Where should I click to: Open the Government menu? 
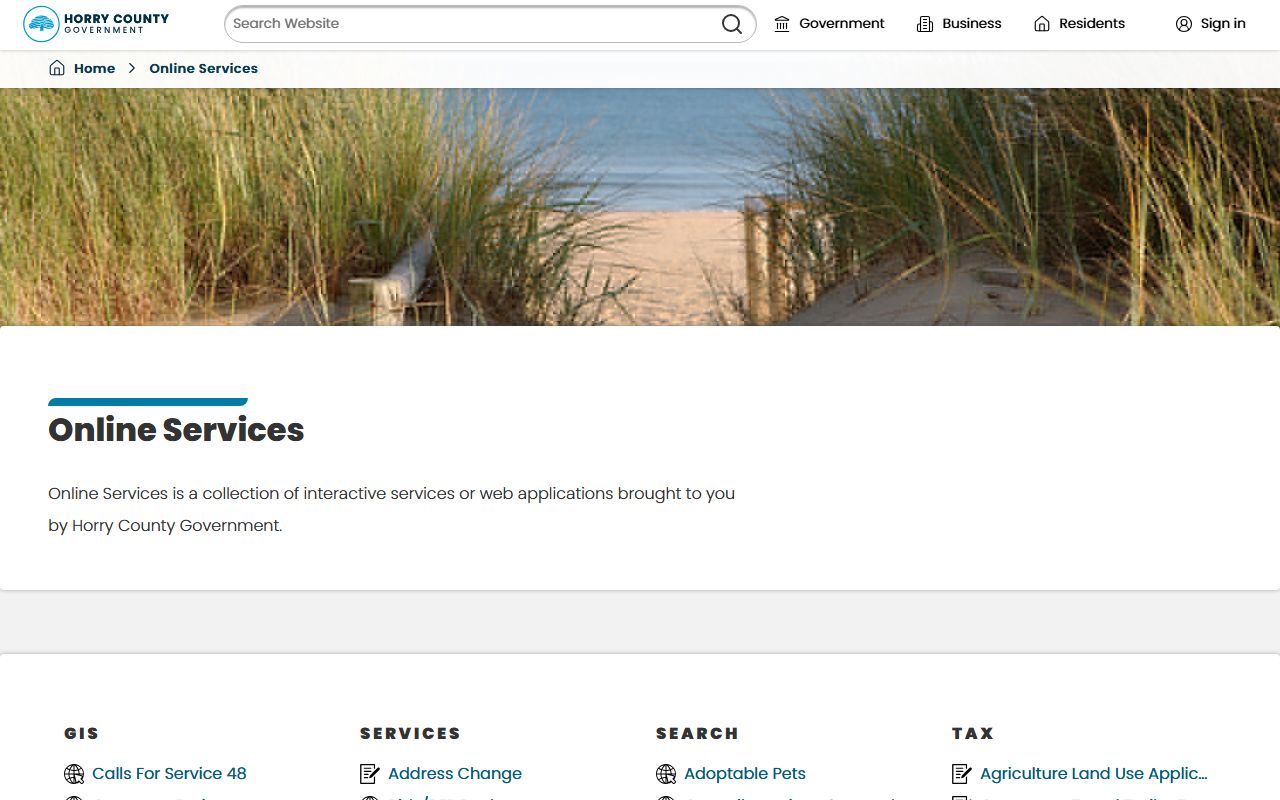[829, 24]
